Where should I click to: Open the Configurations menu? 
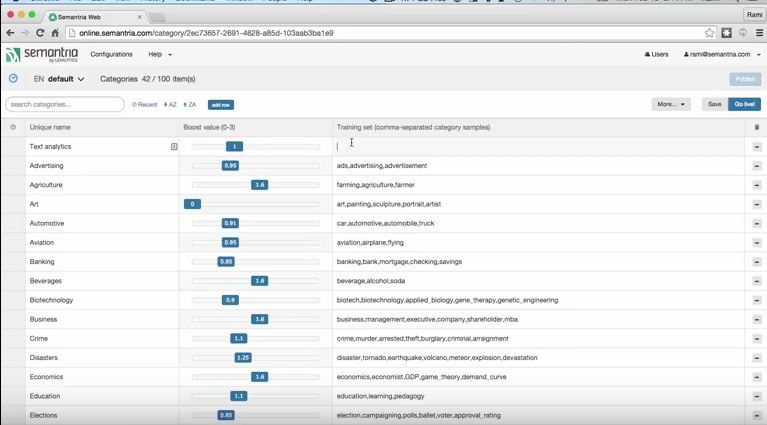tap(111, 54)
